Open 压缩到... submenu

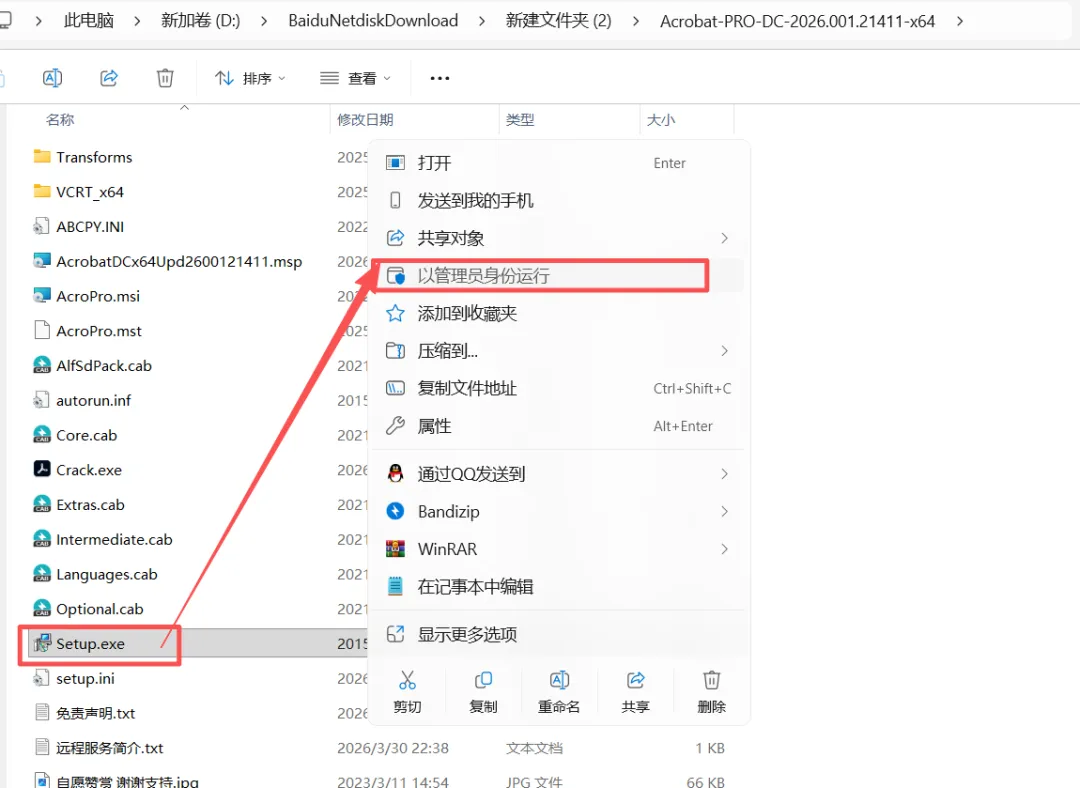[559, 351]
